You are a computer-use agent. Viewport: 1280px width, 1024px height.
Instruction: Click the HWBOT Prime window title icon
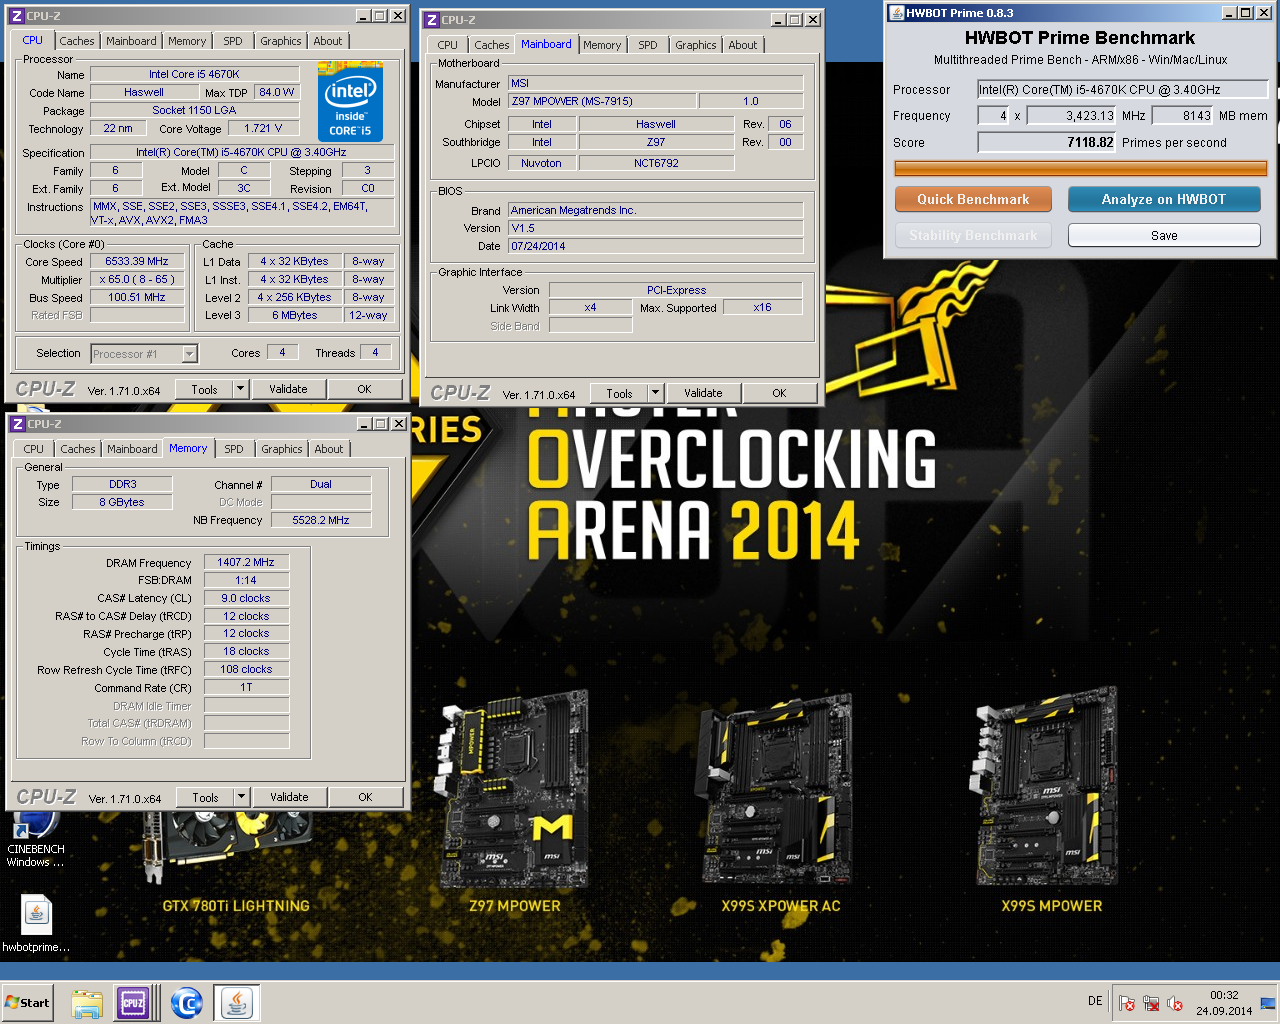coord(896,12)
